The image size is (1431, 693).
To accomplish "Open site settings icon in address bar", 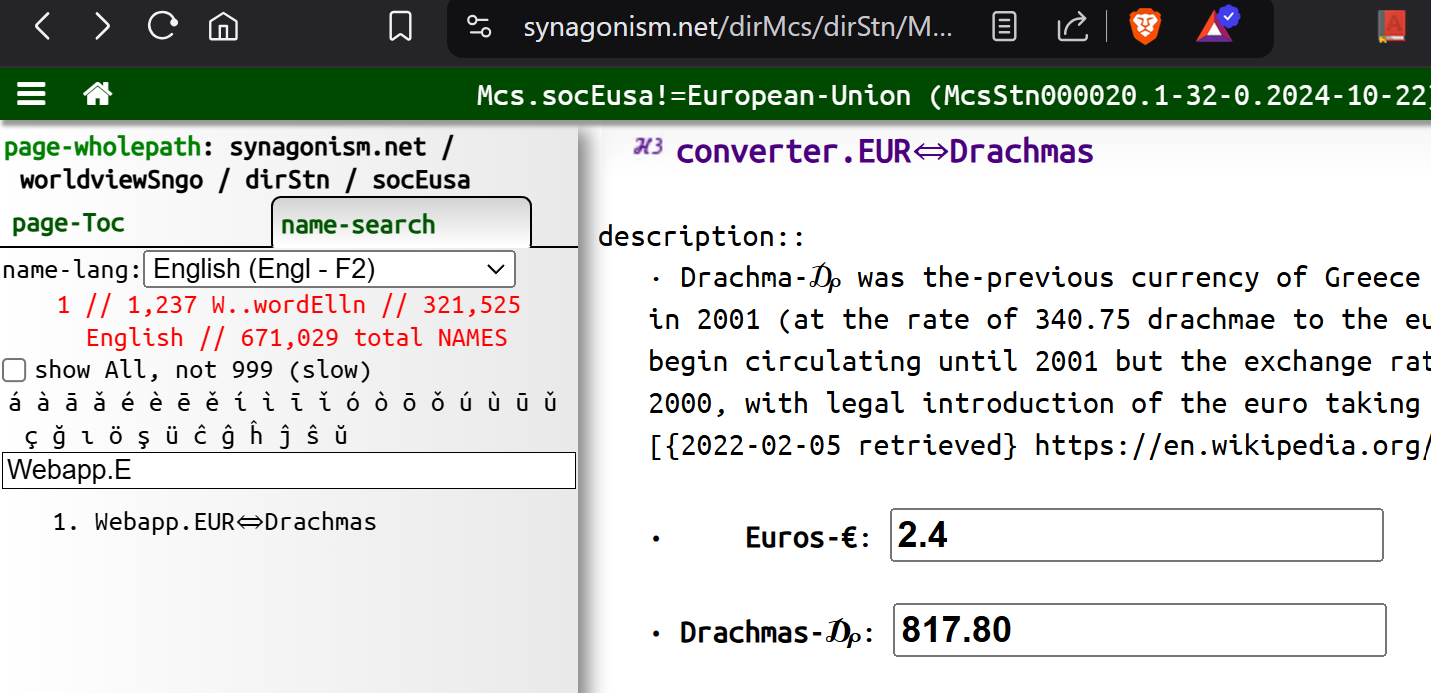I will click(479, 27).
